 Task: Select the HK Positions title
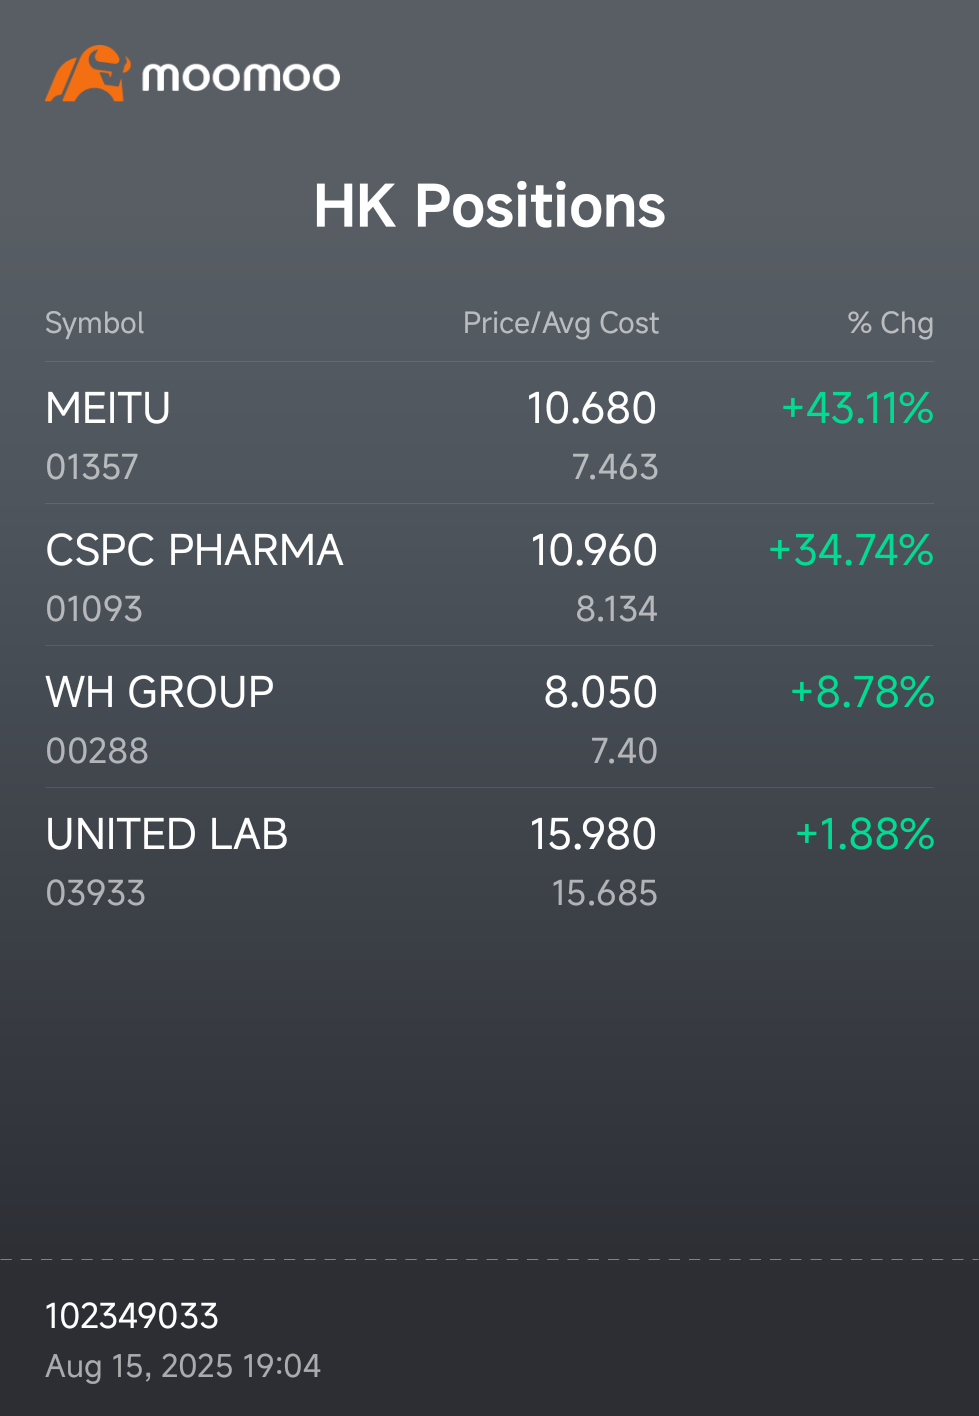tap(489, 206)
